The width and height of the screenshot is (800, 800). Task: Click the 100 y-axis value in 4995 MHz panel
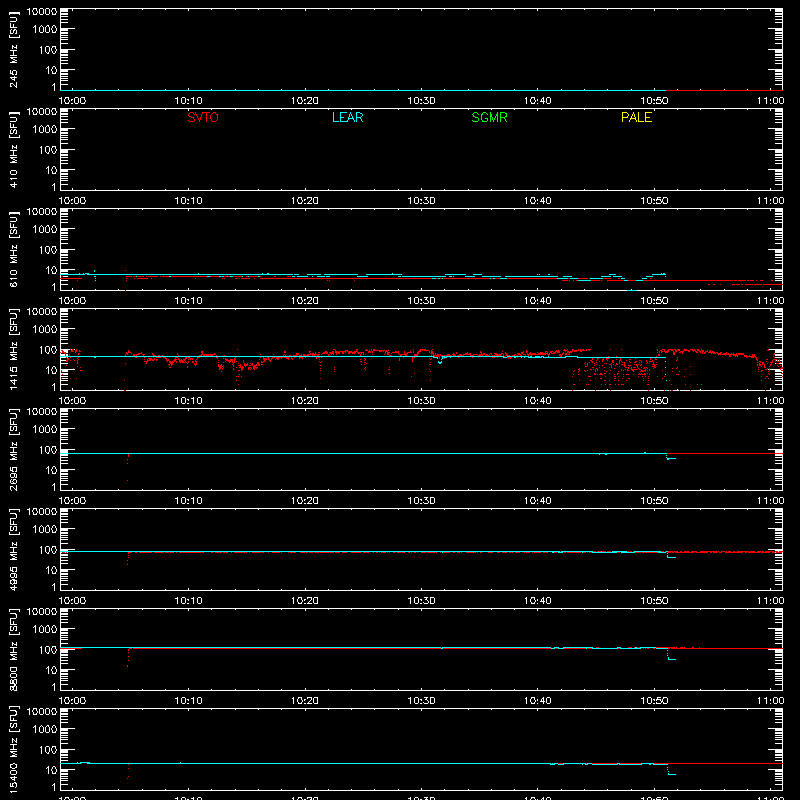[48, 550]
